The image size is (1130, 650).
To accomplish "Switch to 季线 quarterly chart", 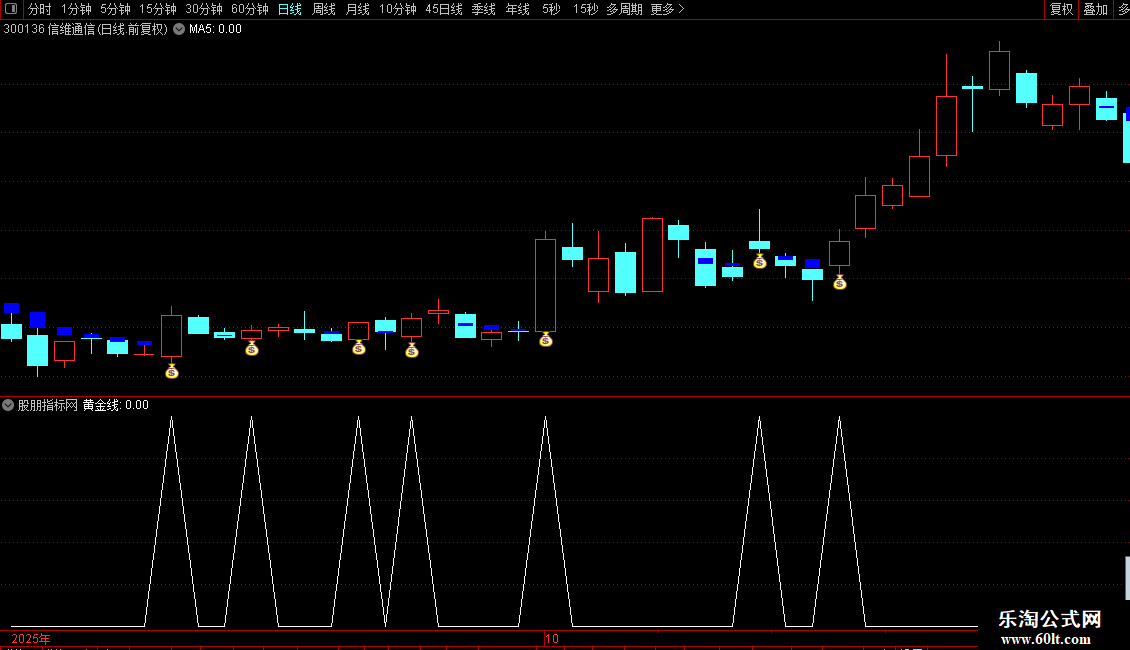I will coord(484,9).
